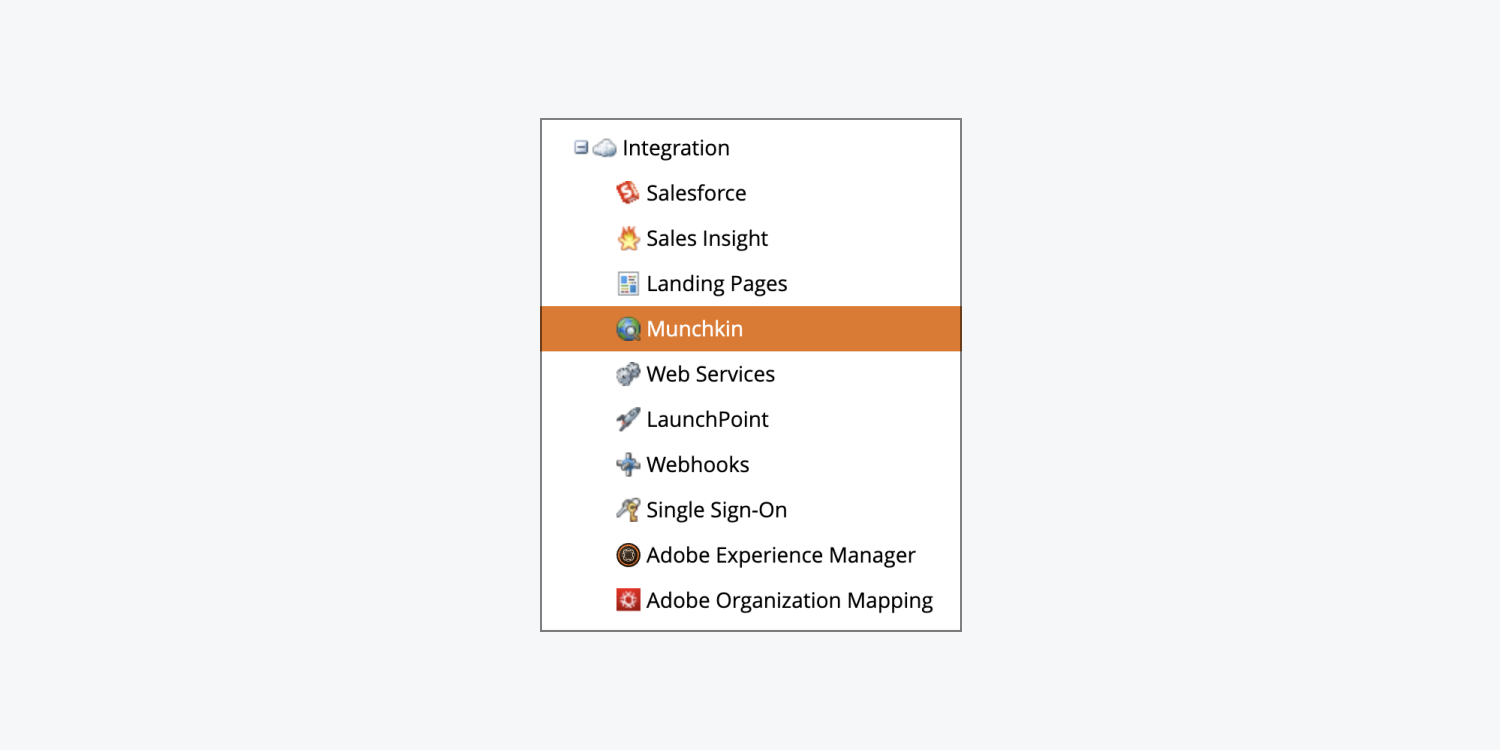The width and height of the screenshot is (1501, 751).
Task: Click the Web Services gears icon
Action: (x=627, y=375)
